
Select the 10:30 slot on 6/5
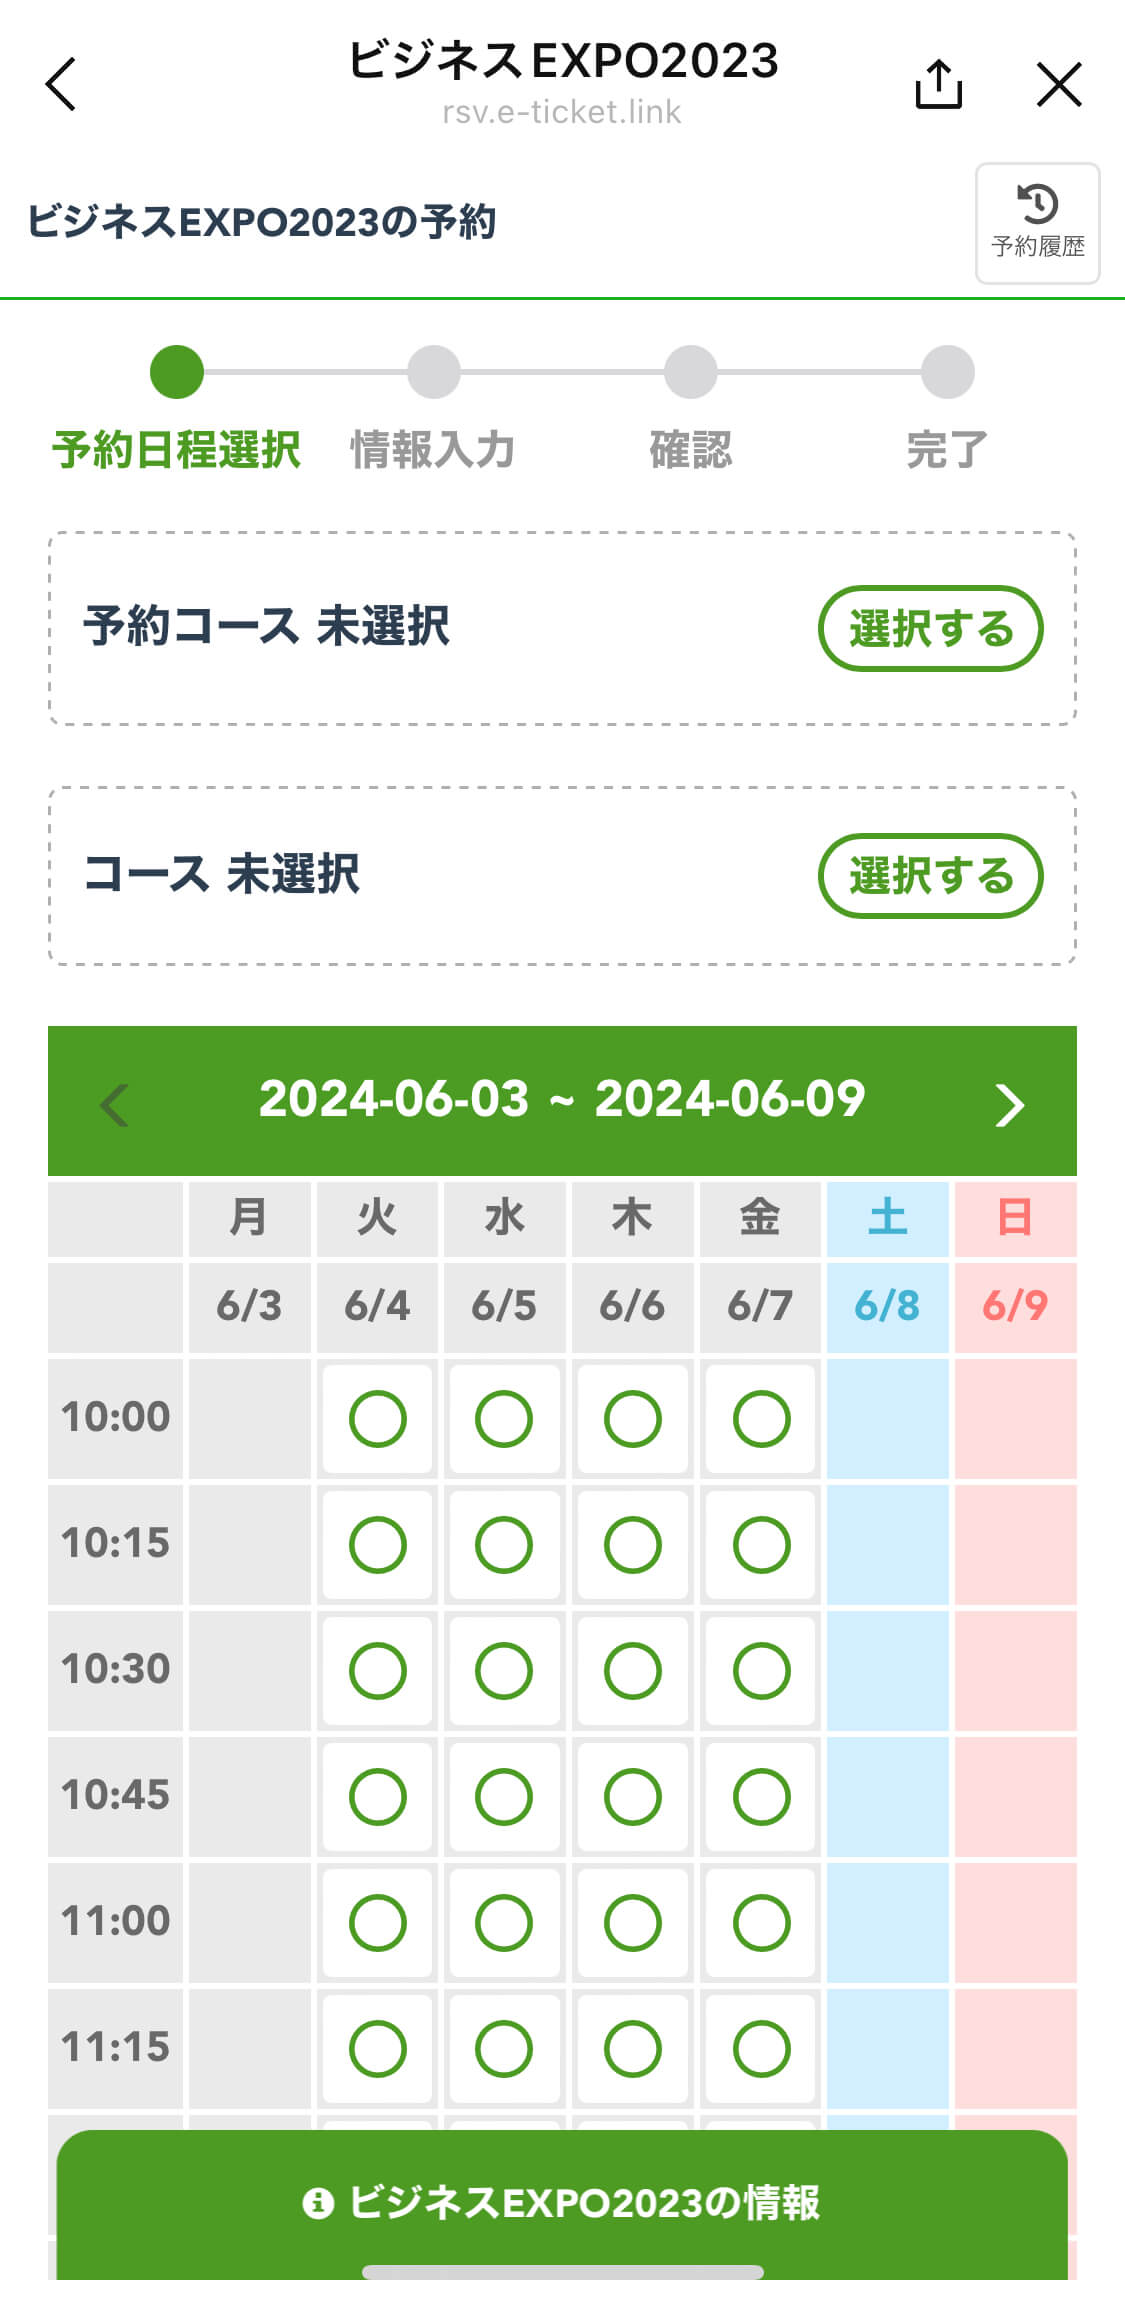504,1670
